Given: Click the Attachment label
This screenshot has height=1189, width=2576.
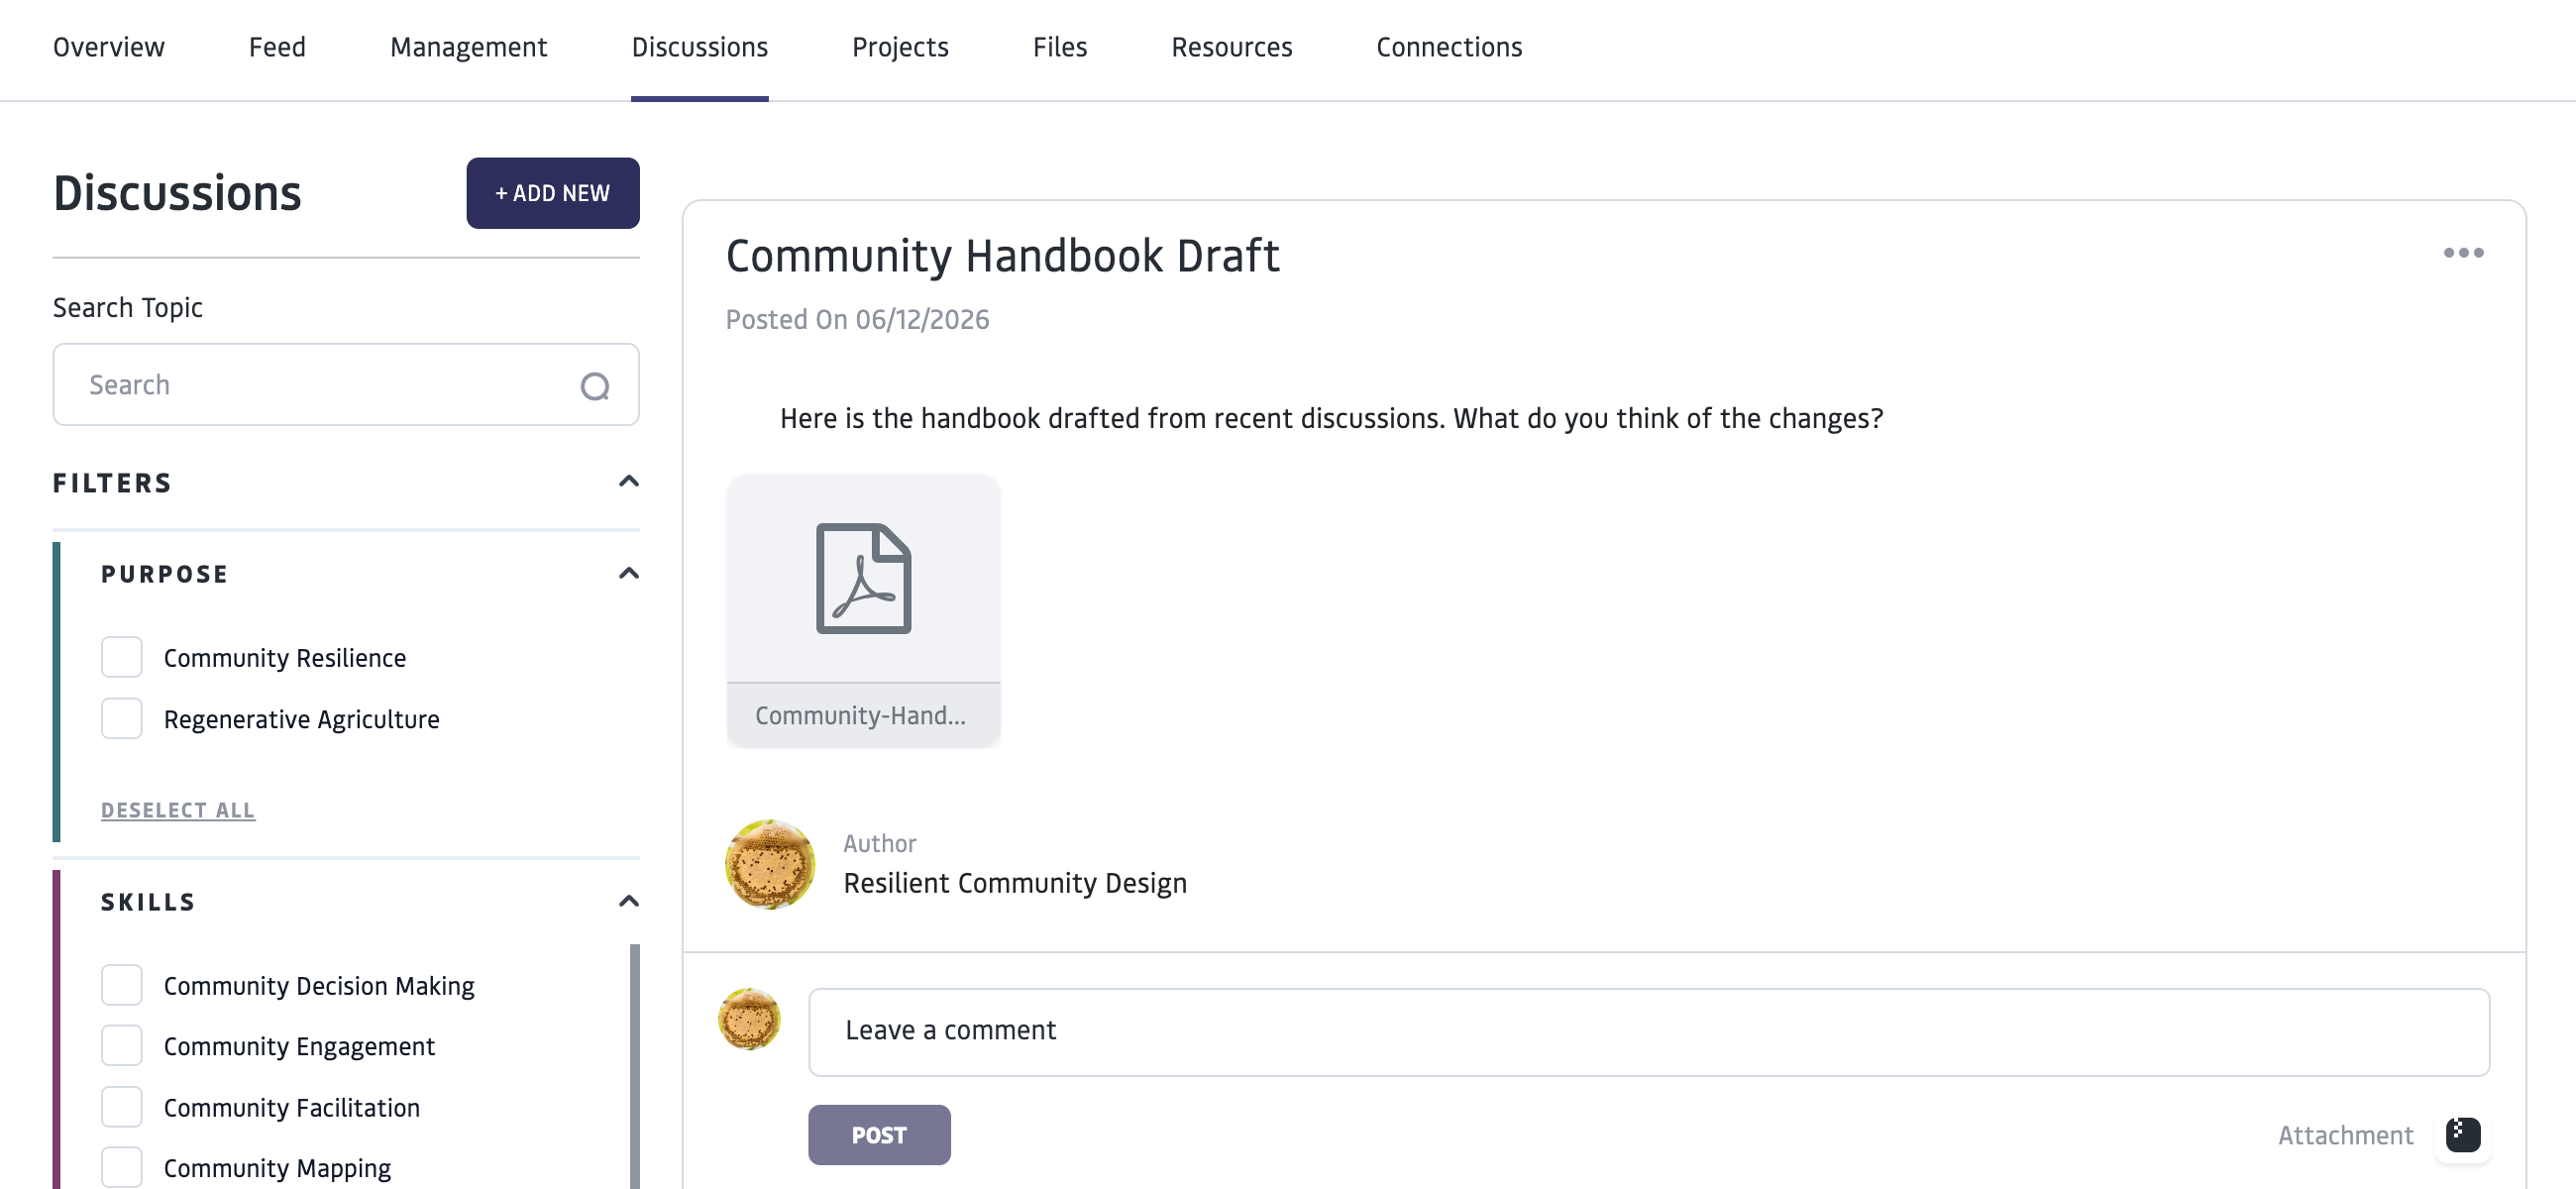Looking at the screenshot, I should 2345,1136.
